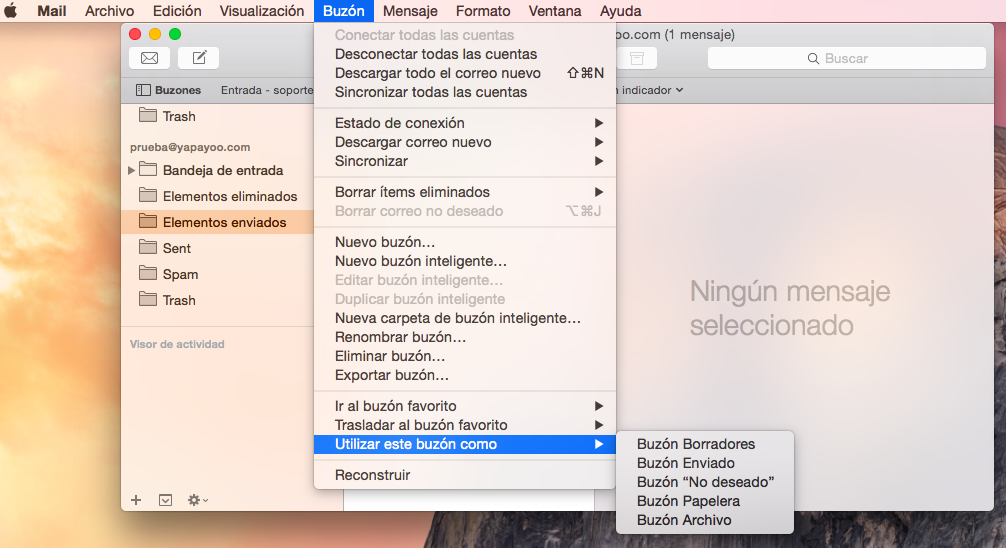
Task: Open Borrar ítems eliminados submenu
Action: (465, 192)
